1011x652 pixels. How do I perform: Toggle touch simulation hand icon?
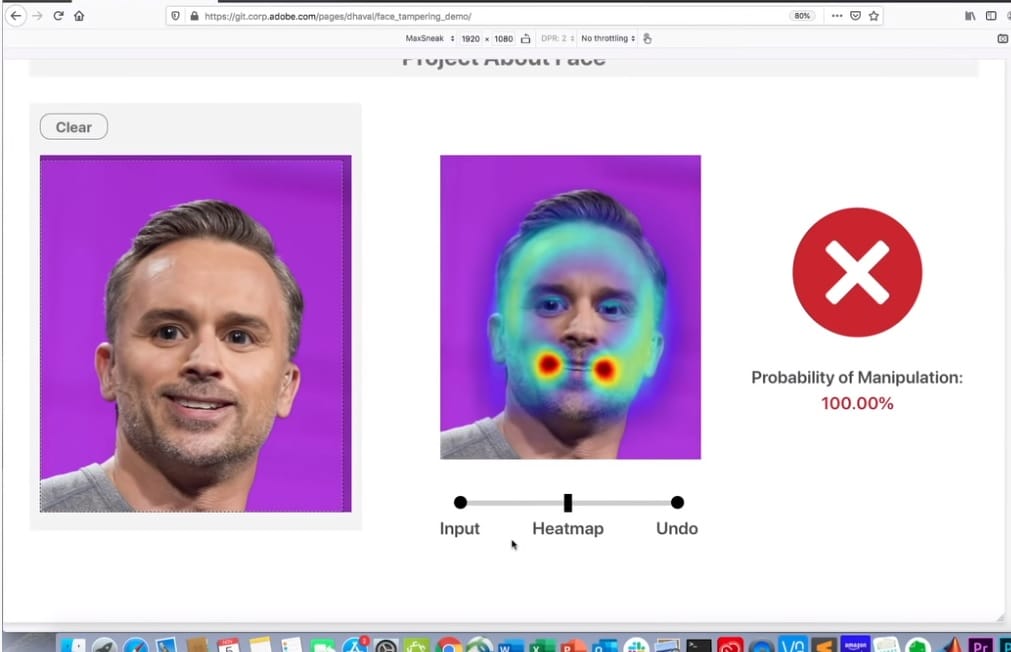click(647, 39)
